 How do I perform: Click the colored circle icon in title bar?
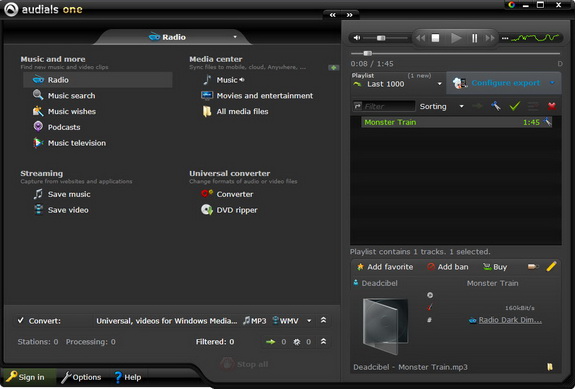(512, 5)
